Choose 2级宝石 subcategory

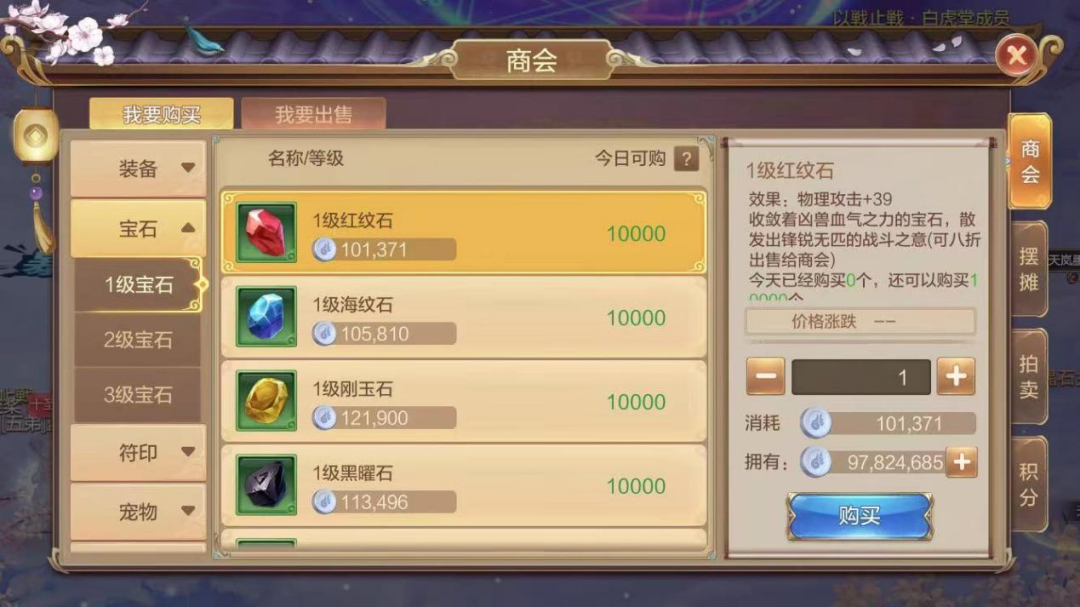tap(138, 340)
